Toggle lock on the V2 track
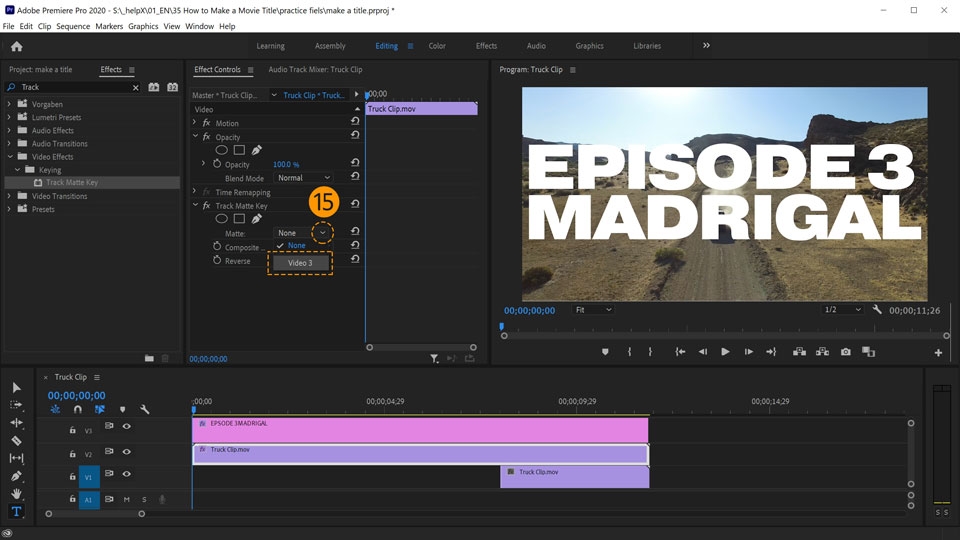Screen dimensions: 960x540 tap(72, 453)
